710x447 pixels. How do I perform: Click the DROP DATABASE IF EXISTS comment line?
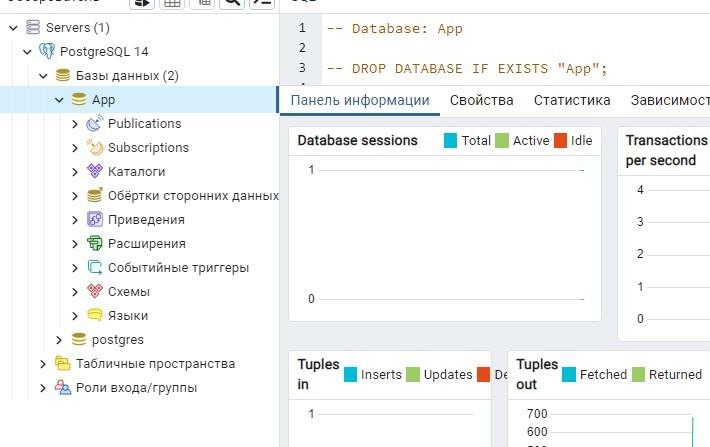click(467, 68)
